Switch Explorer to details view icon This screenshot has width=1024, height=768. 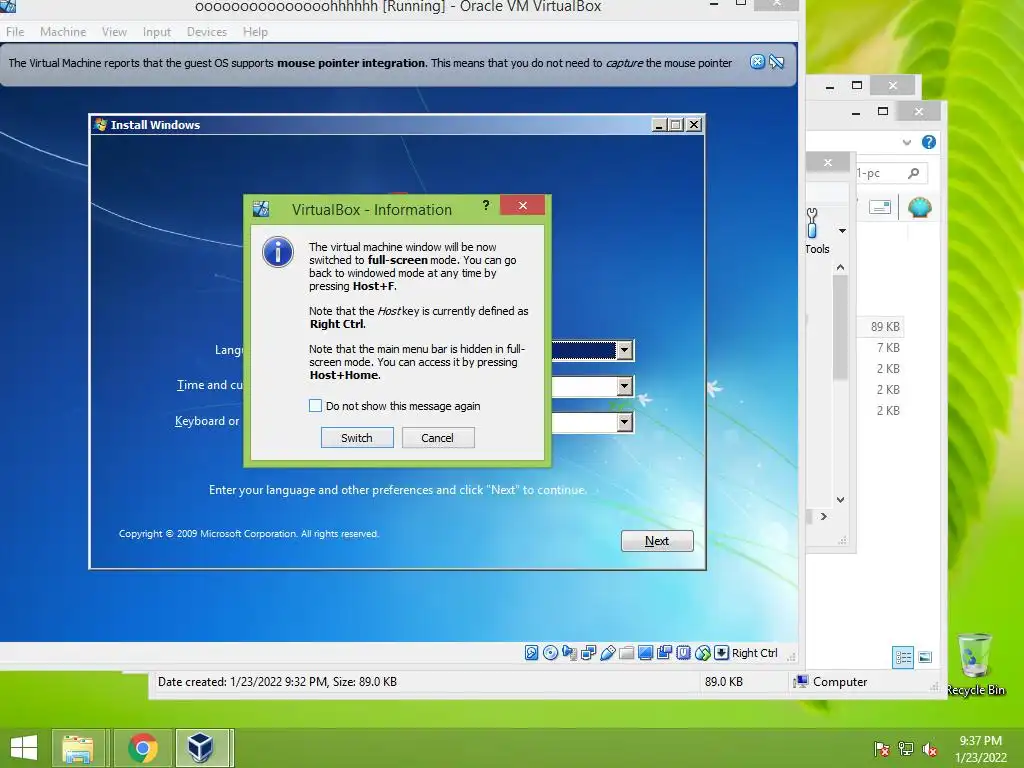tap(903, 657)
